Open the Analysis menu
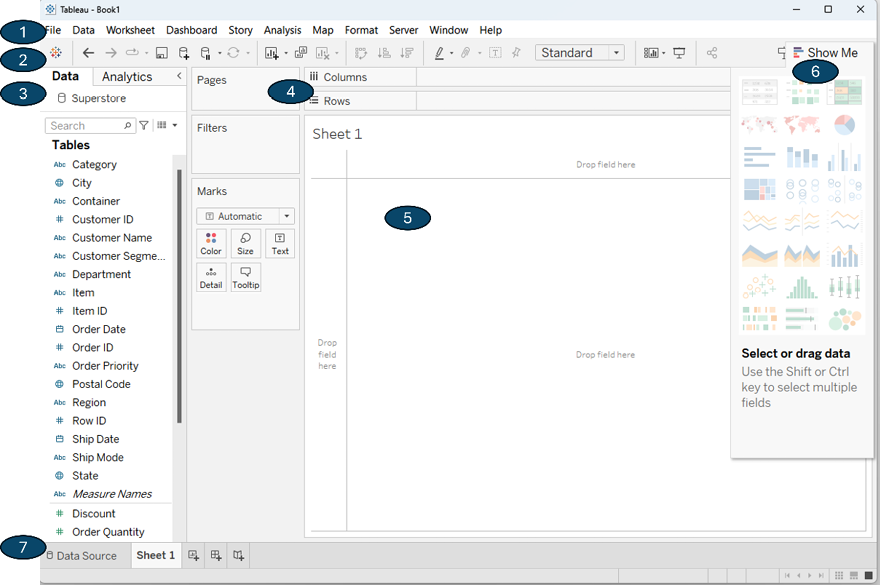The image size is (880, 585). (x=282, y=30)
